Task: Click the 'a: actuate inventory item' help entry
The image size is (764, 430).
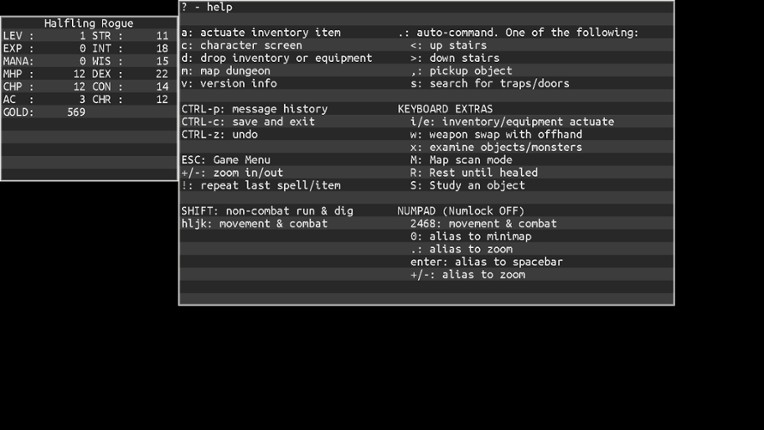Action: coord(260,33)
